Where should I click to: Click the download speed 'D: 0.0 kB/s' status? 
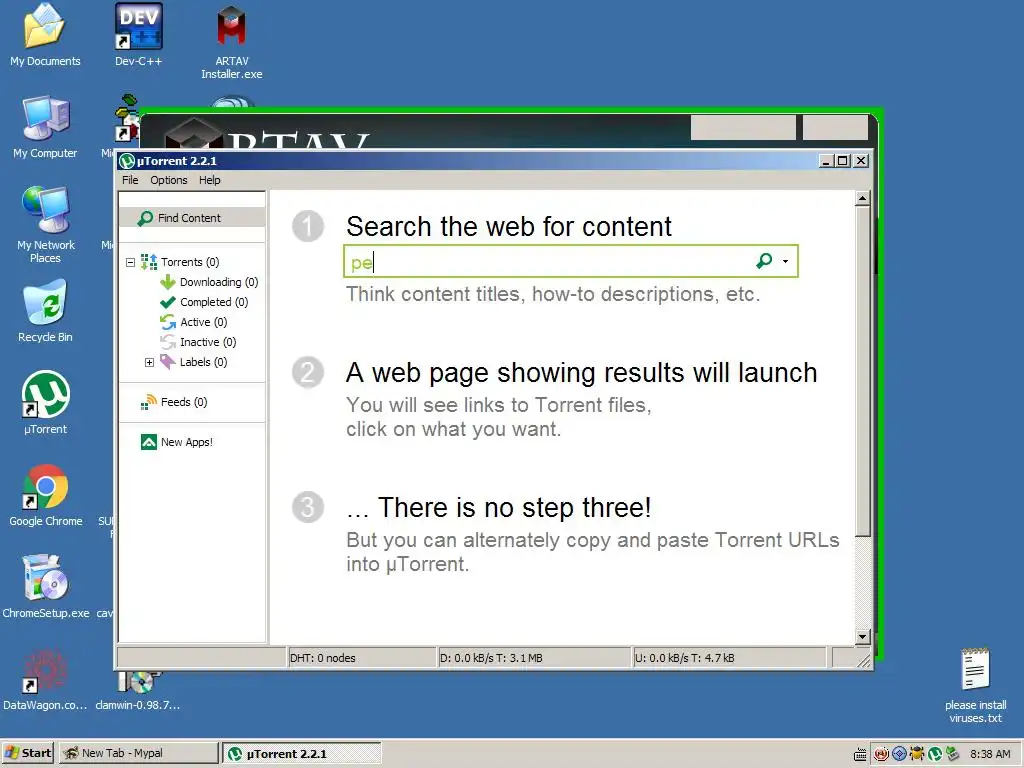coord(491,658)
